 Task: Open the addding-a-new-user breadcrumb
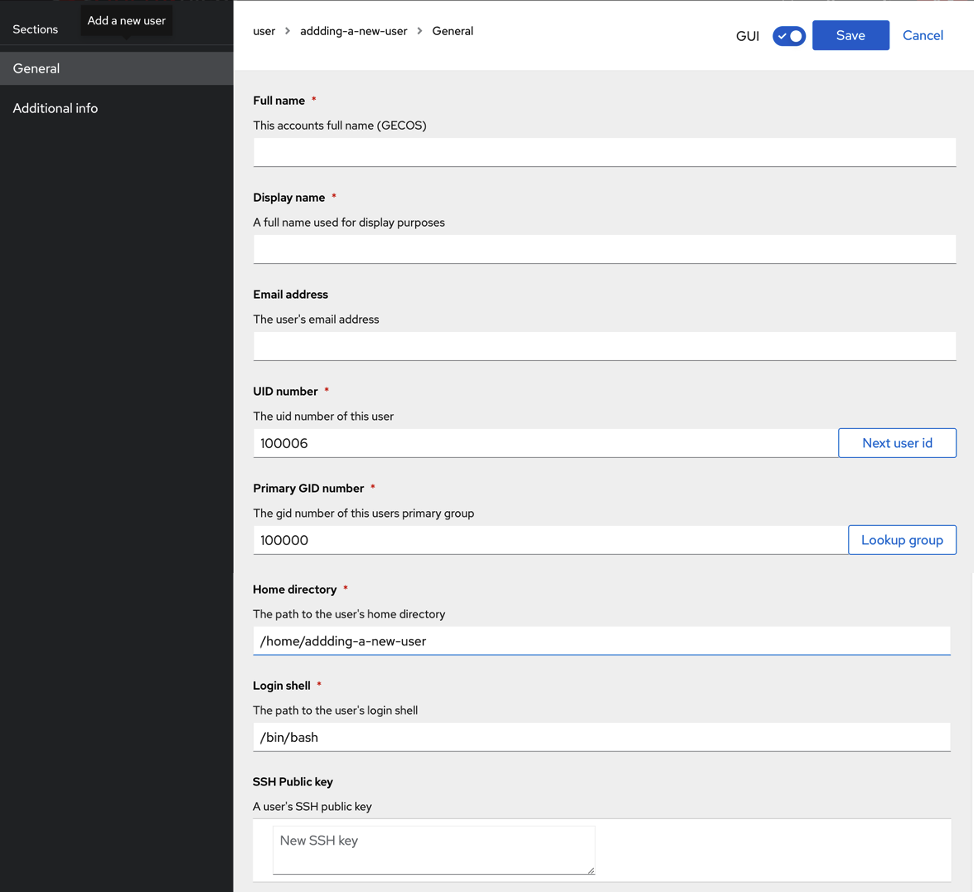[x=353, y=31]
